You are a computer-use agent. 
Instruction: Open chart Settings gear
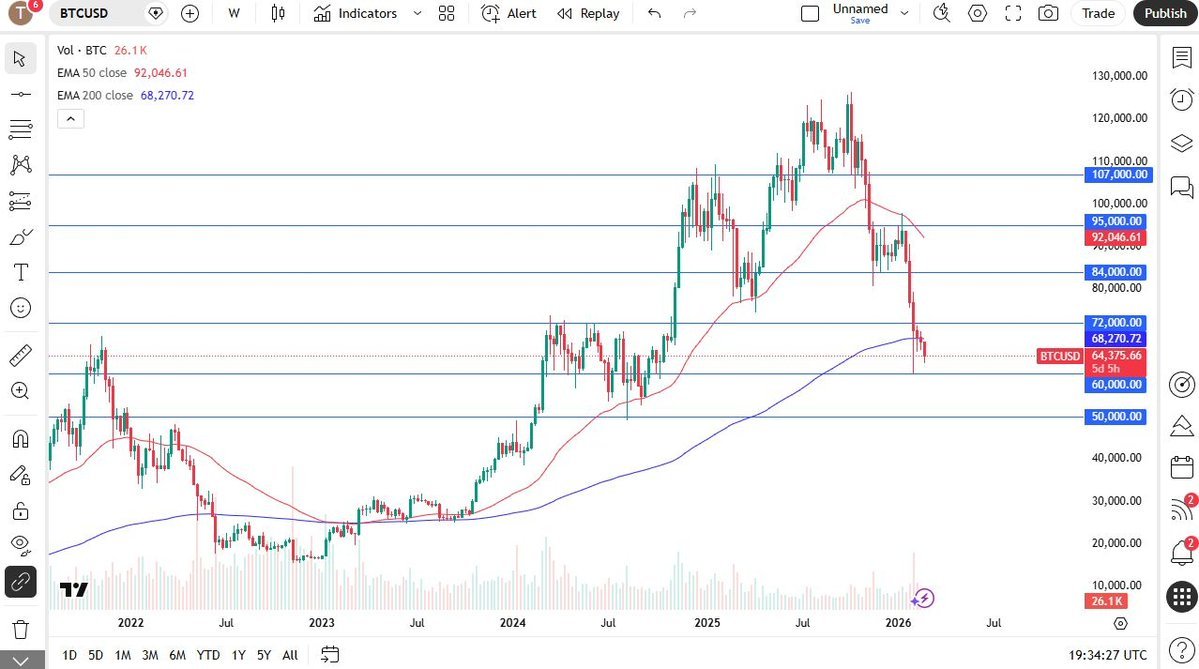(977, 13)
